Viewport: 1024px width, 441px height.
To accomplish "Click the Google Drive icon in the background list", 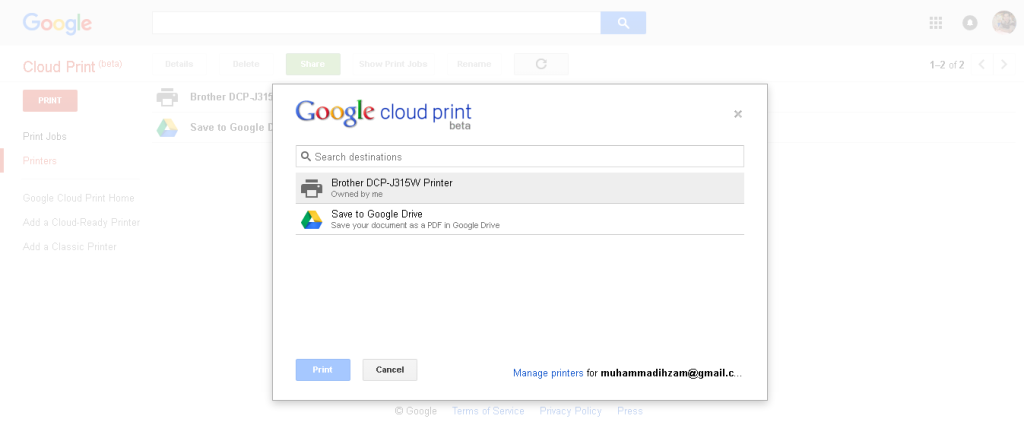I will coord(167,127).
